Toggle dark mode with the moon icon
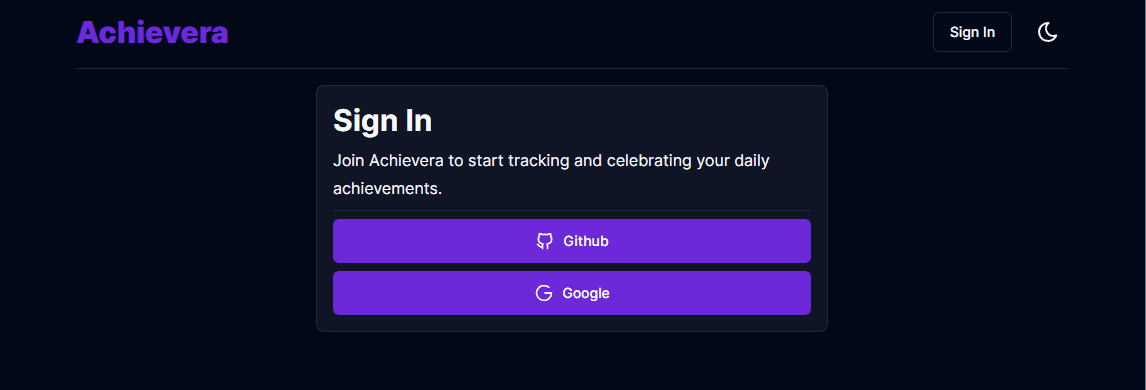 [1047, 32]
